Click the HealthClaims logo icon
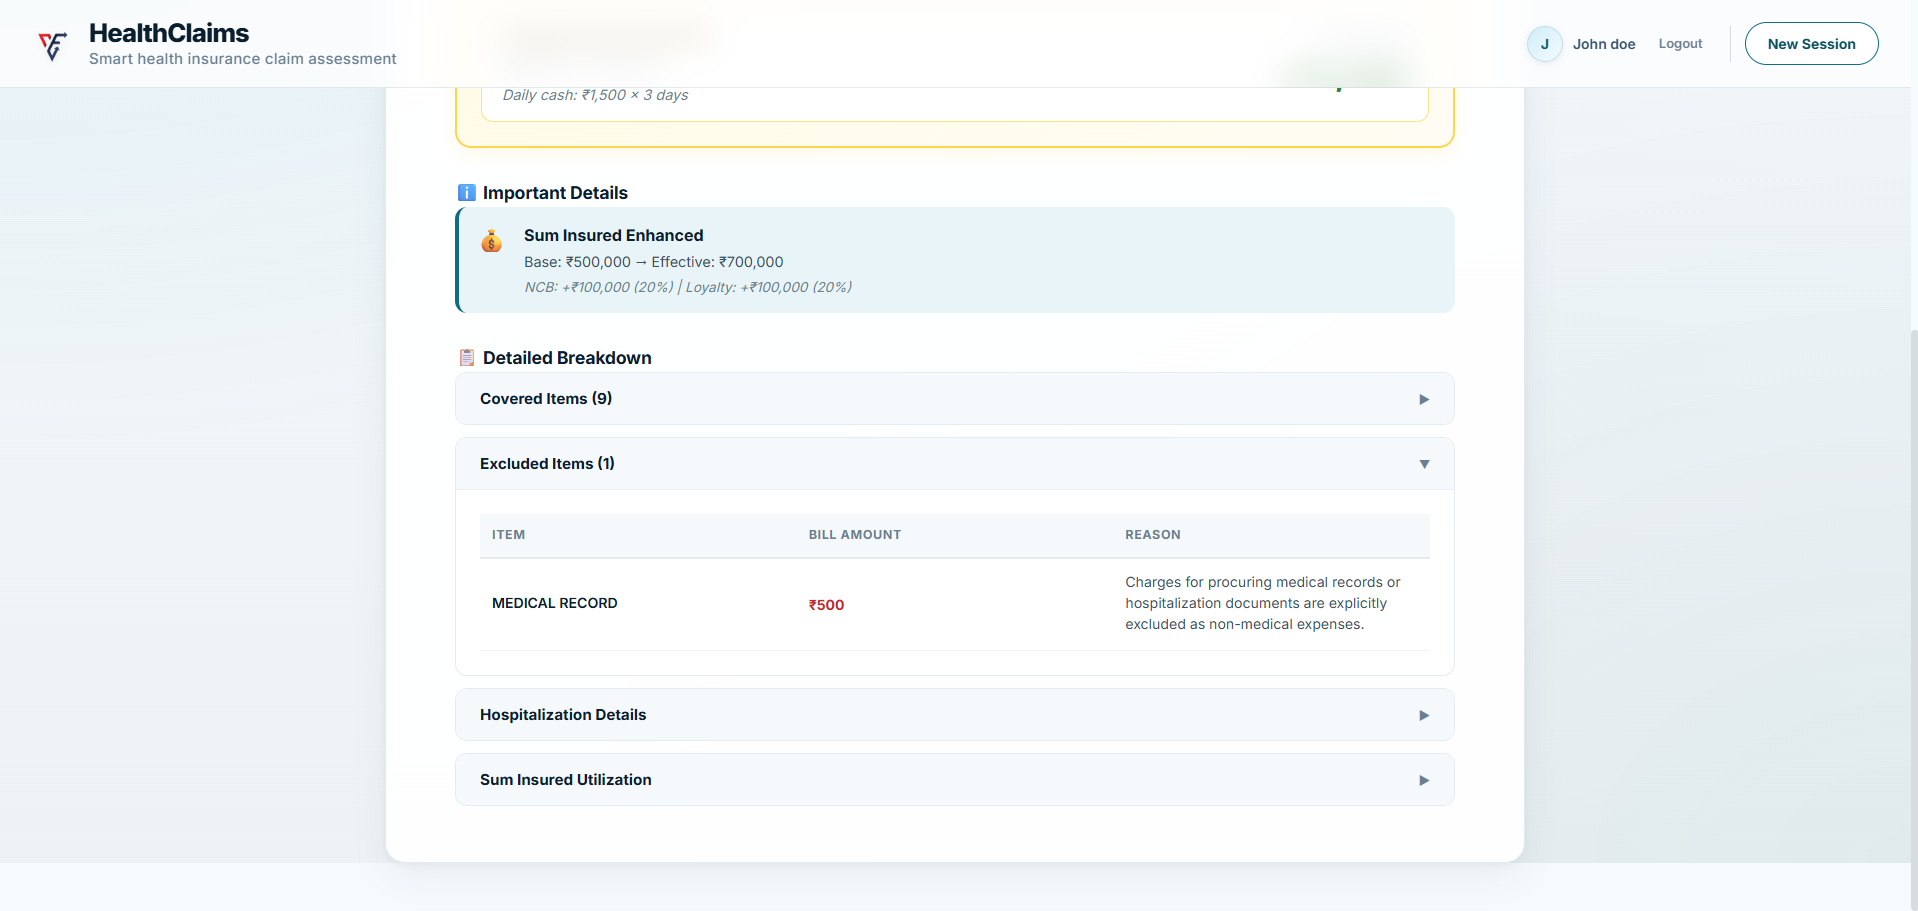The image size is (1918, 911). 52,45
